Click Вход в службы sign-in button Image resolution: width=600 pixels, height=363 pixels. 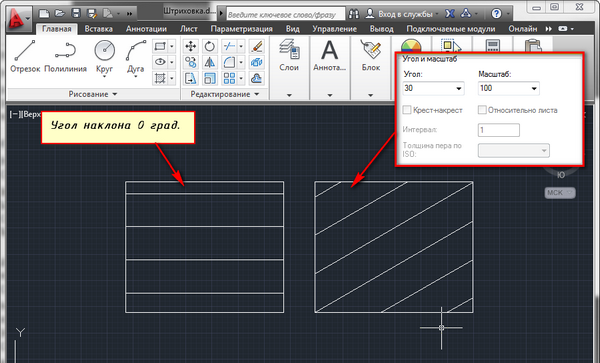(x=402, y=14)
